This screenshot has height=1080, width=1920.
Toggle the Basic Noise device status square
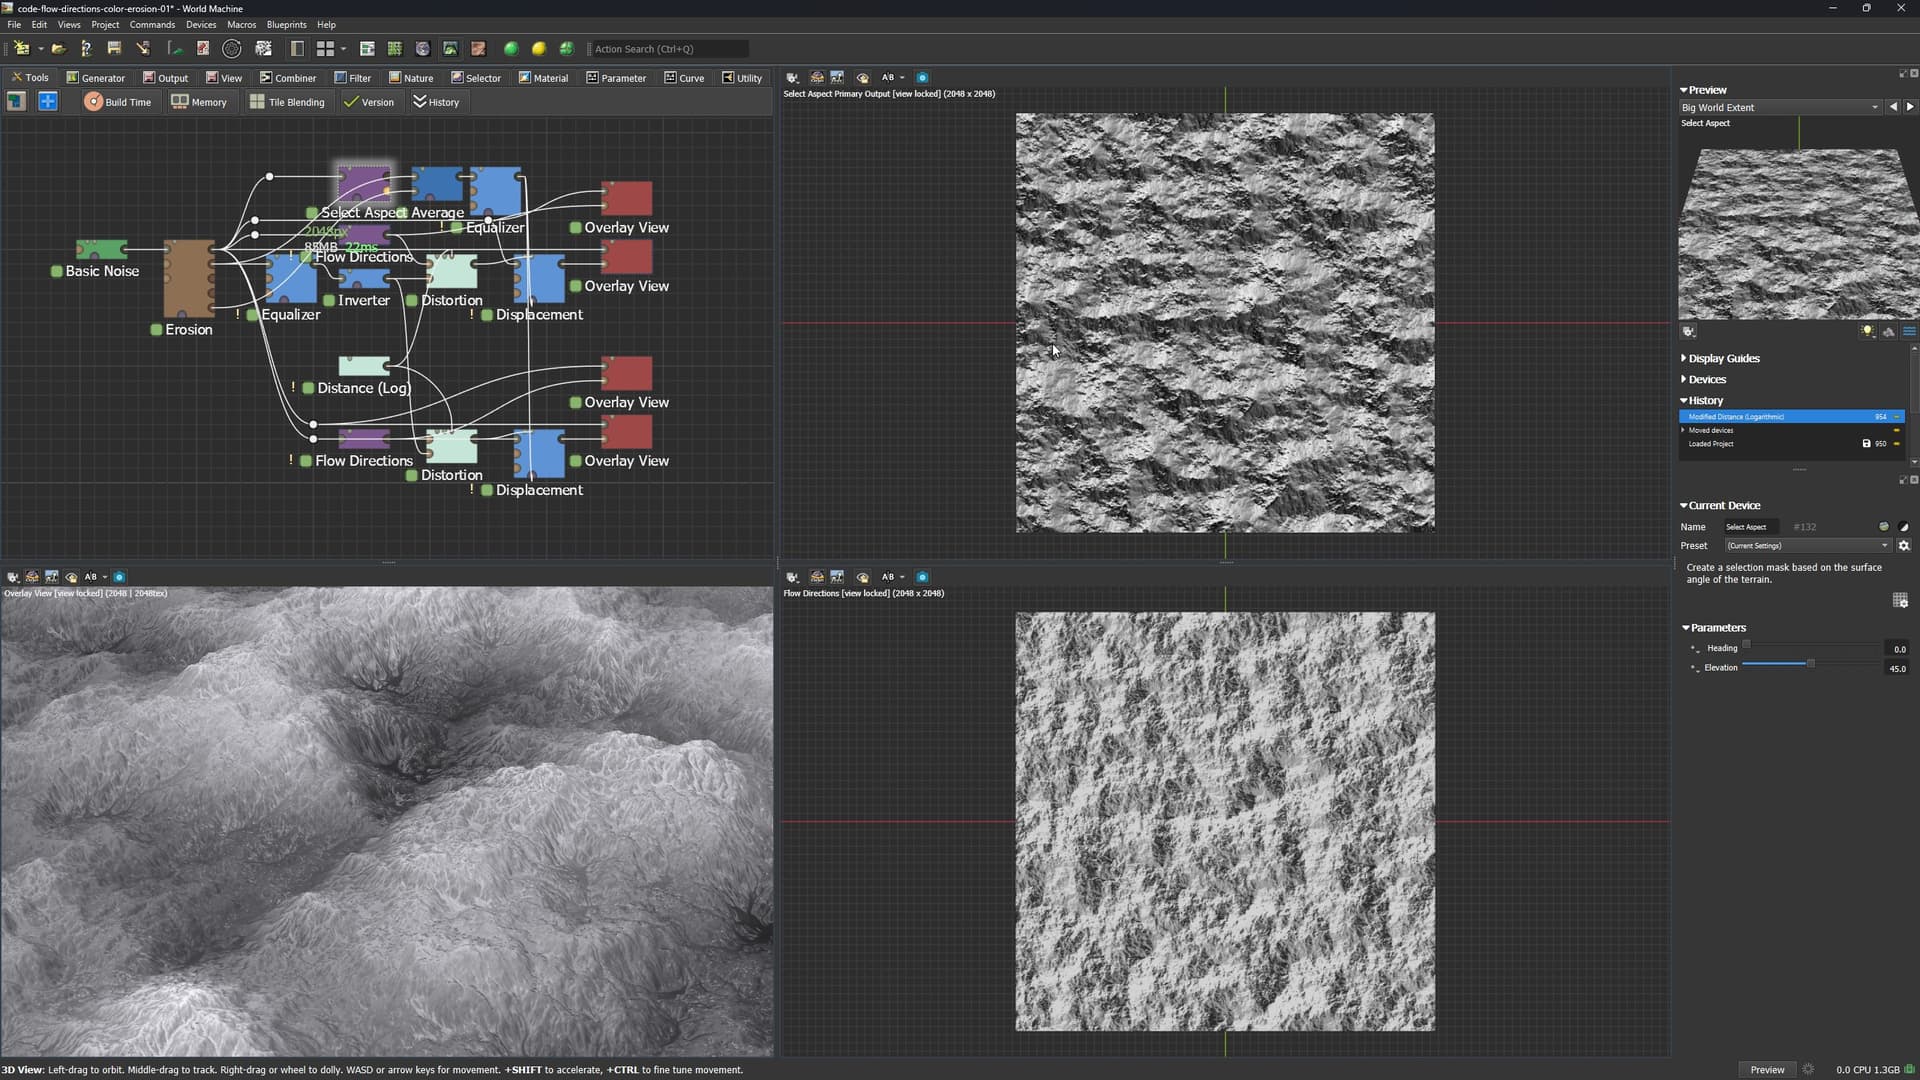pyautogui.click(x=57, y=271)
